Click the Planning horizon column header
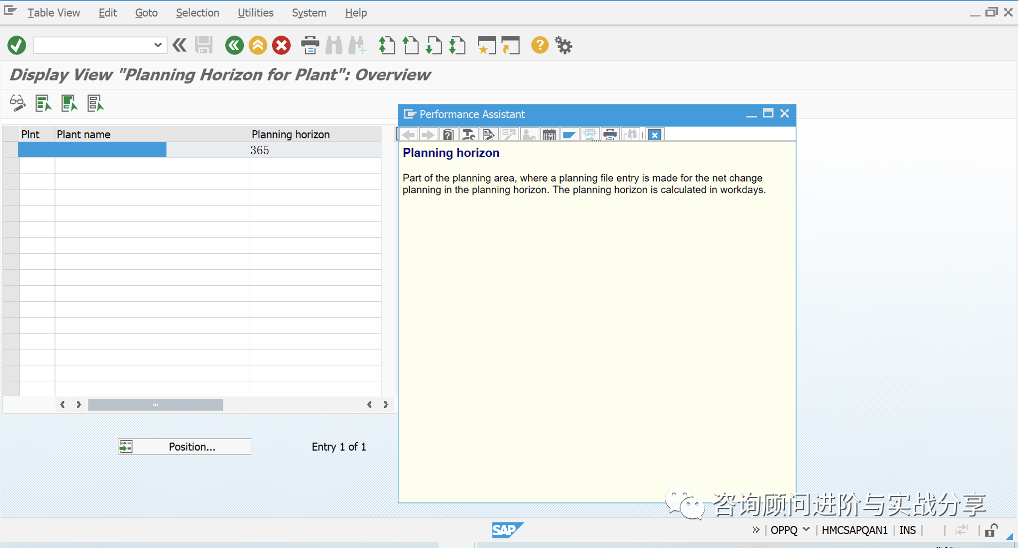Viewport: 1020px width, 550px height. 315,134
